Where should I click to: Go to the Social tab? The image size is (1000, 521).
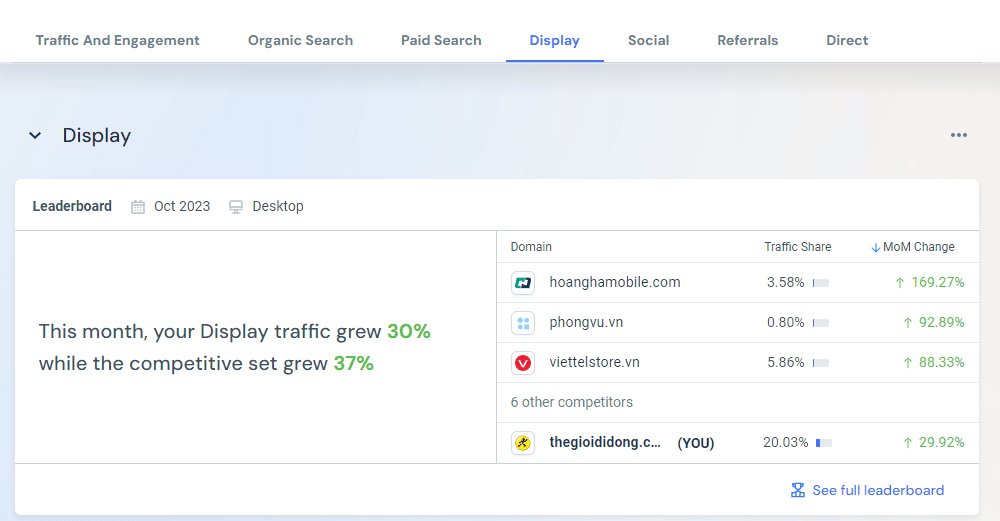tap(649, 40)
